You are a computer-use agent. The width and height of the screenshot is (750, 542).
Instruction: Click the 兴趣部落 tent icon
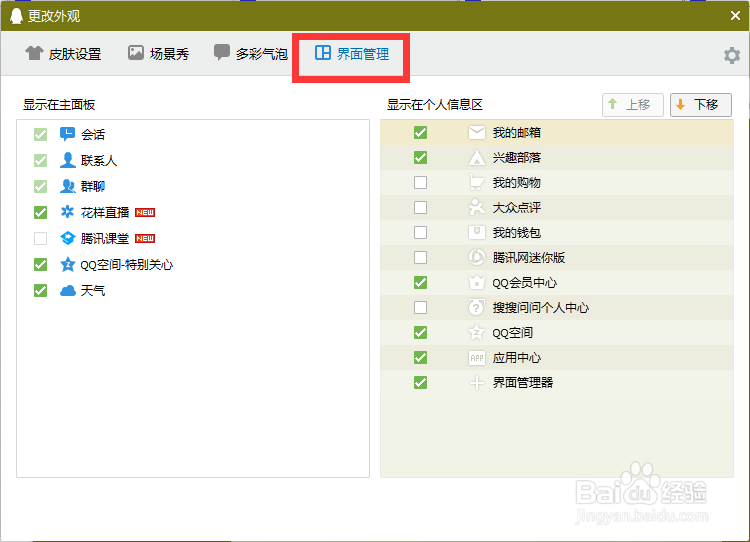(x=476, y=157)
